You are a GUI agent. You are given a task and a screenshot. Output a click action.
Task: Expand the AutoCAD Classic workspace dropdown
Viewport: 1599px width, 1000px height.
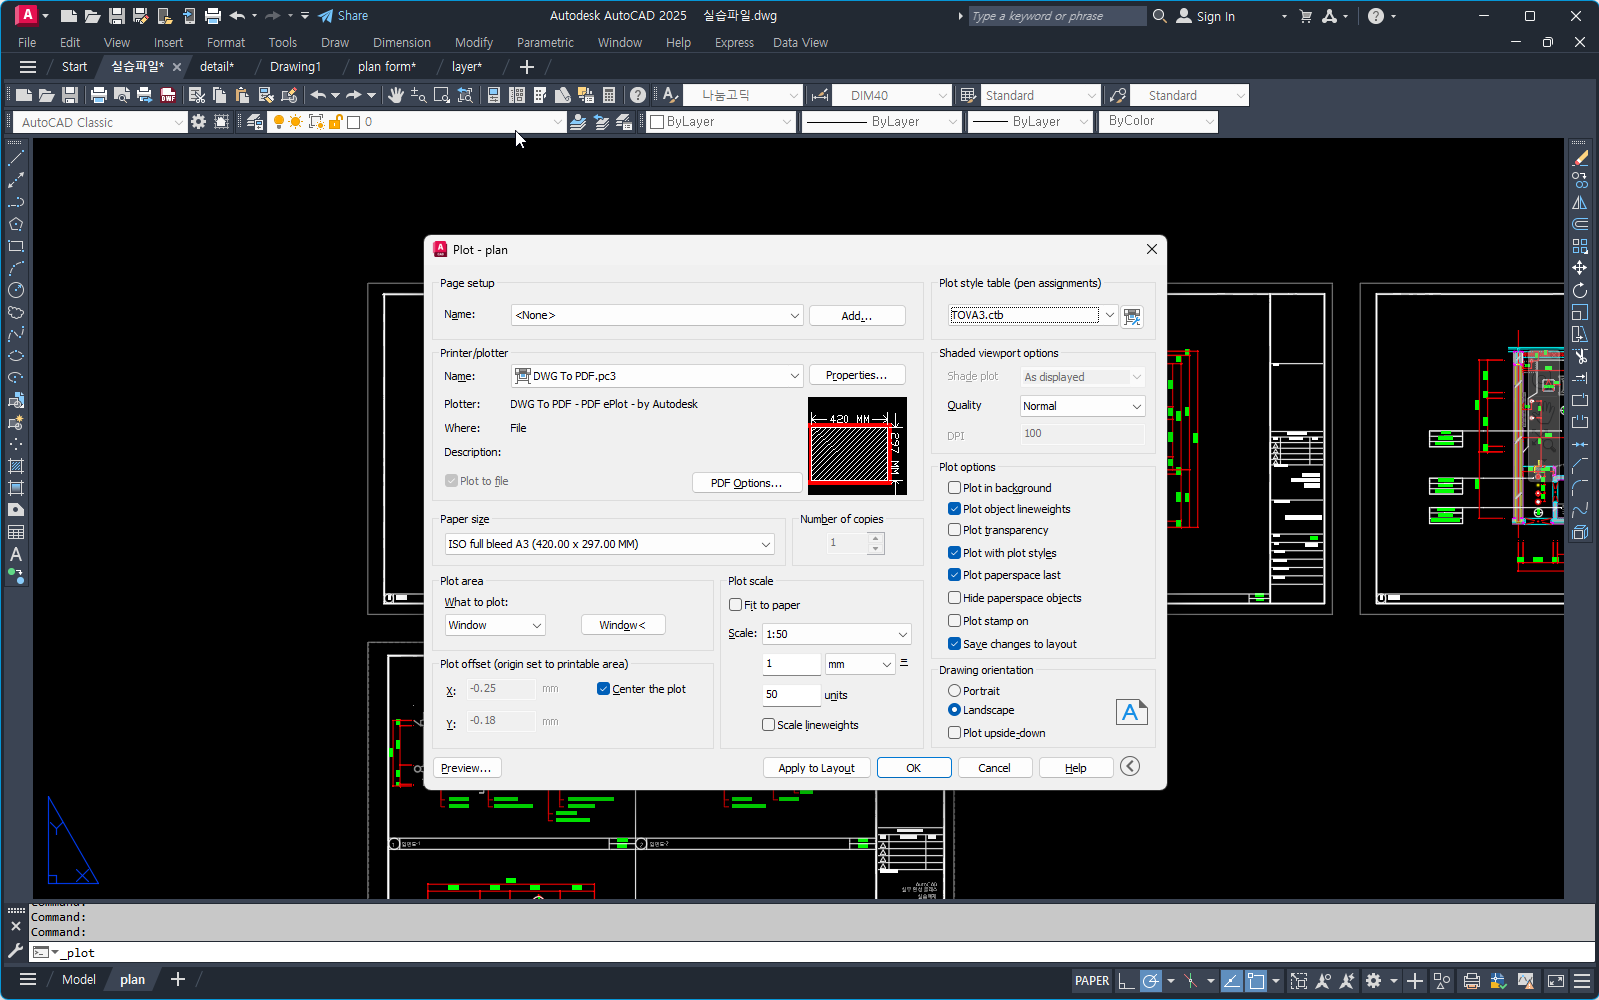[x=101, y=122]
